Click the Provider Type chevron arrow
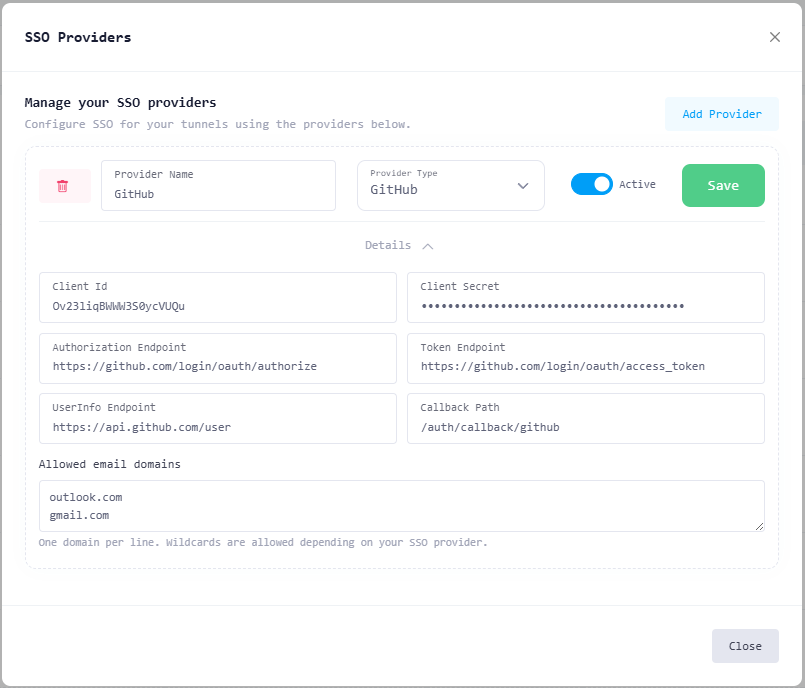Image resolution: width=805 pixels, height=688 pixels. (523, 186)
